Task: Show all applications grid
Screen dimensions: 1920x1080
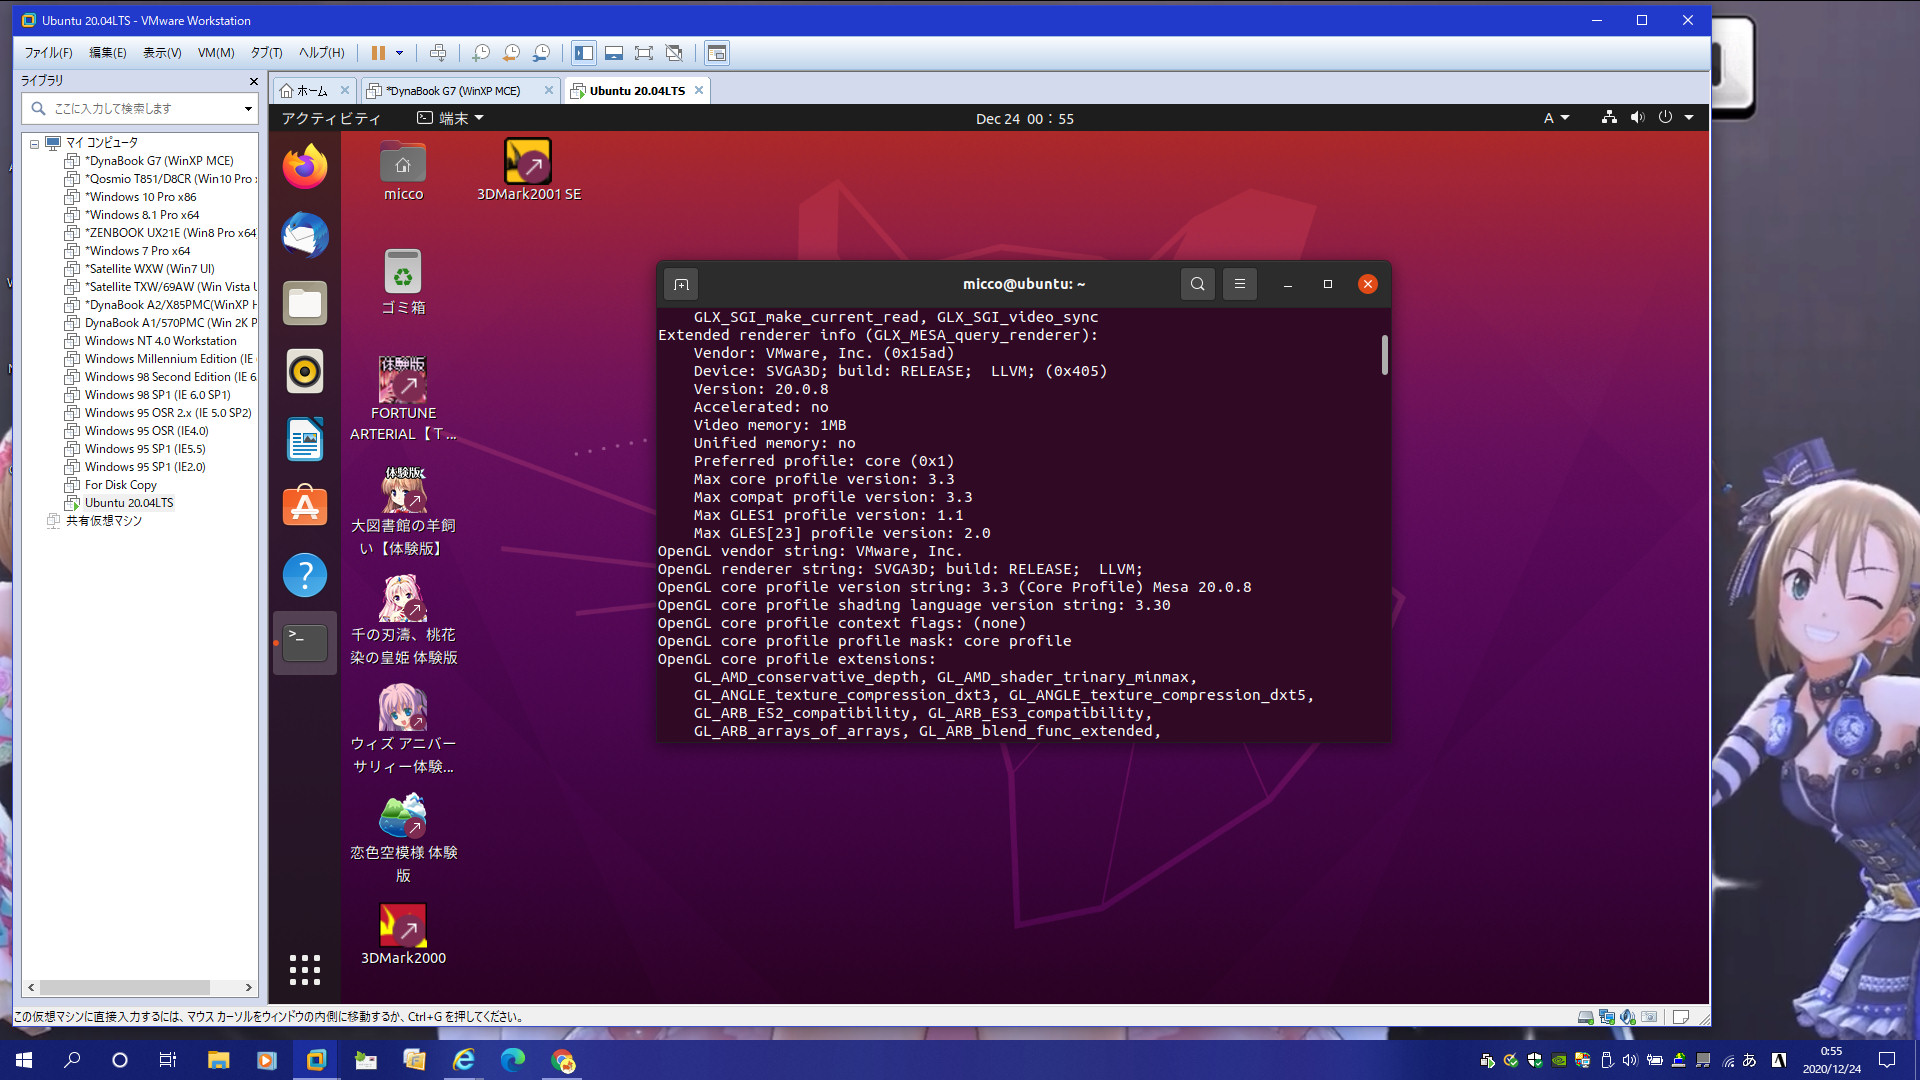Action: click(305, 969)
